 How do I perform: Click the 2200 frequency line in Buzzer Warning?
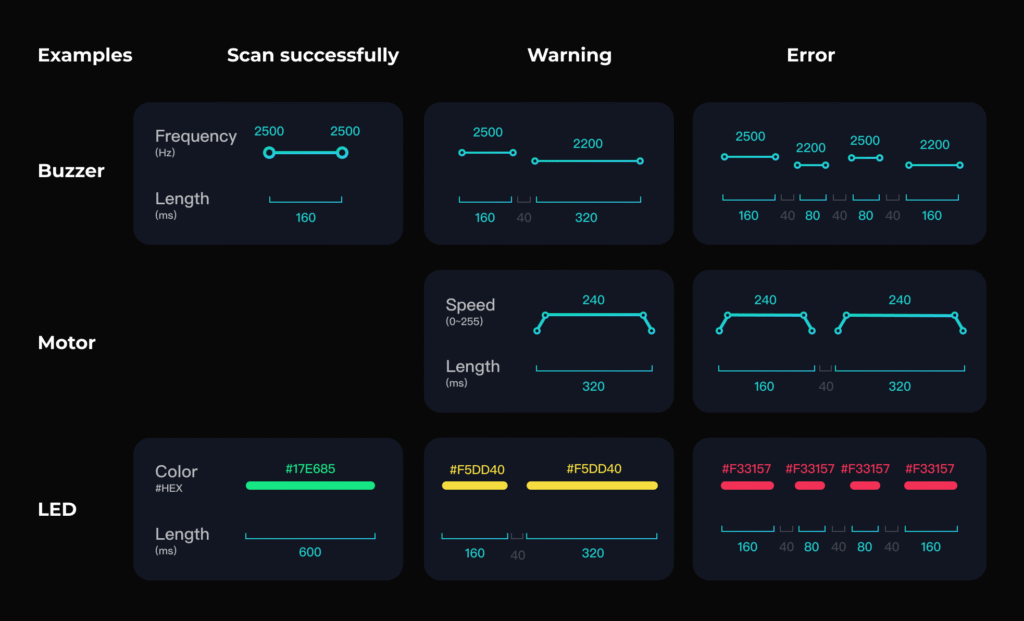(x=587, y=160)
